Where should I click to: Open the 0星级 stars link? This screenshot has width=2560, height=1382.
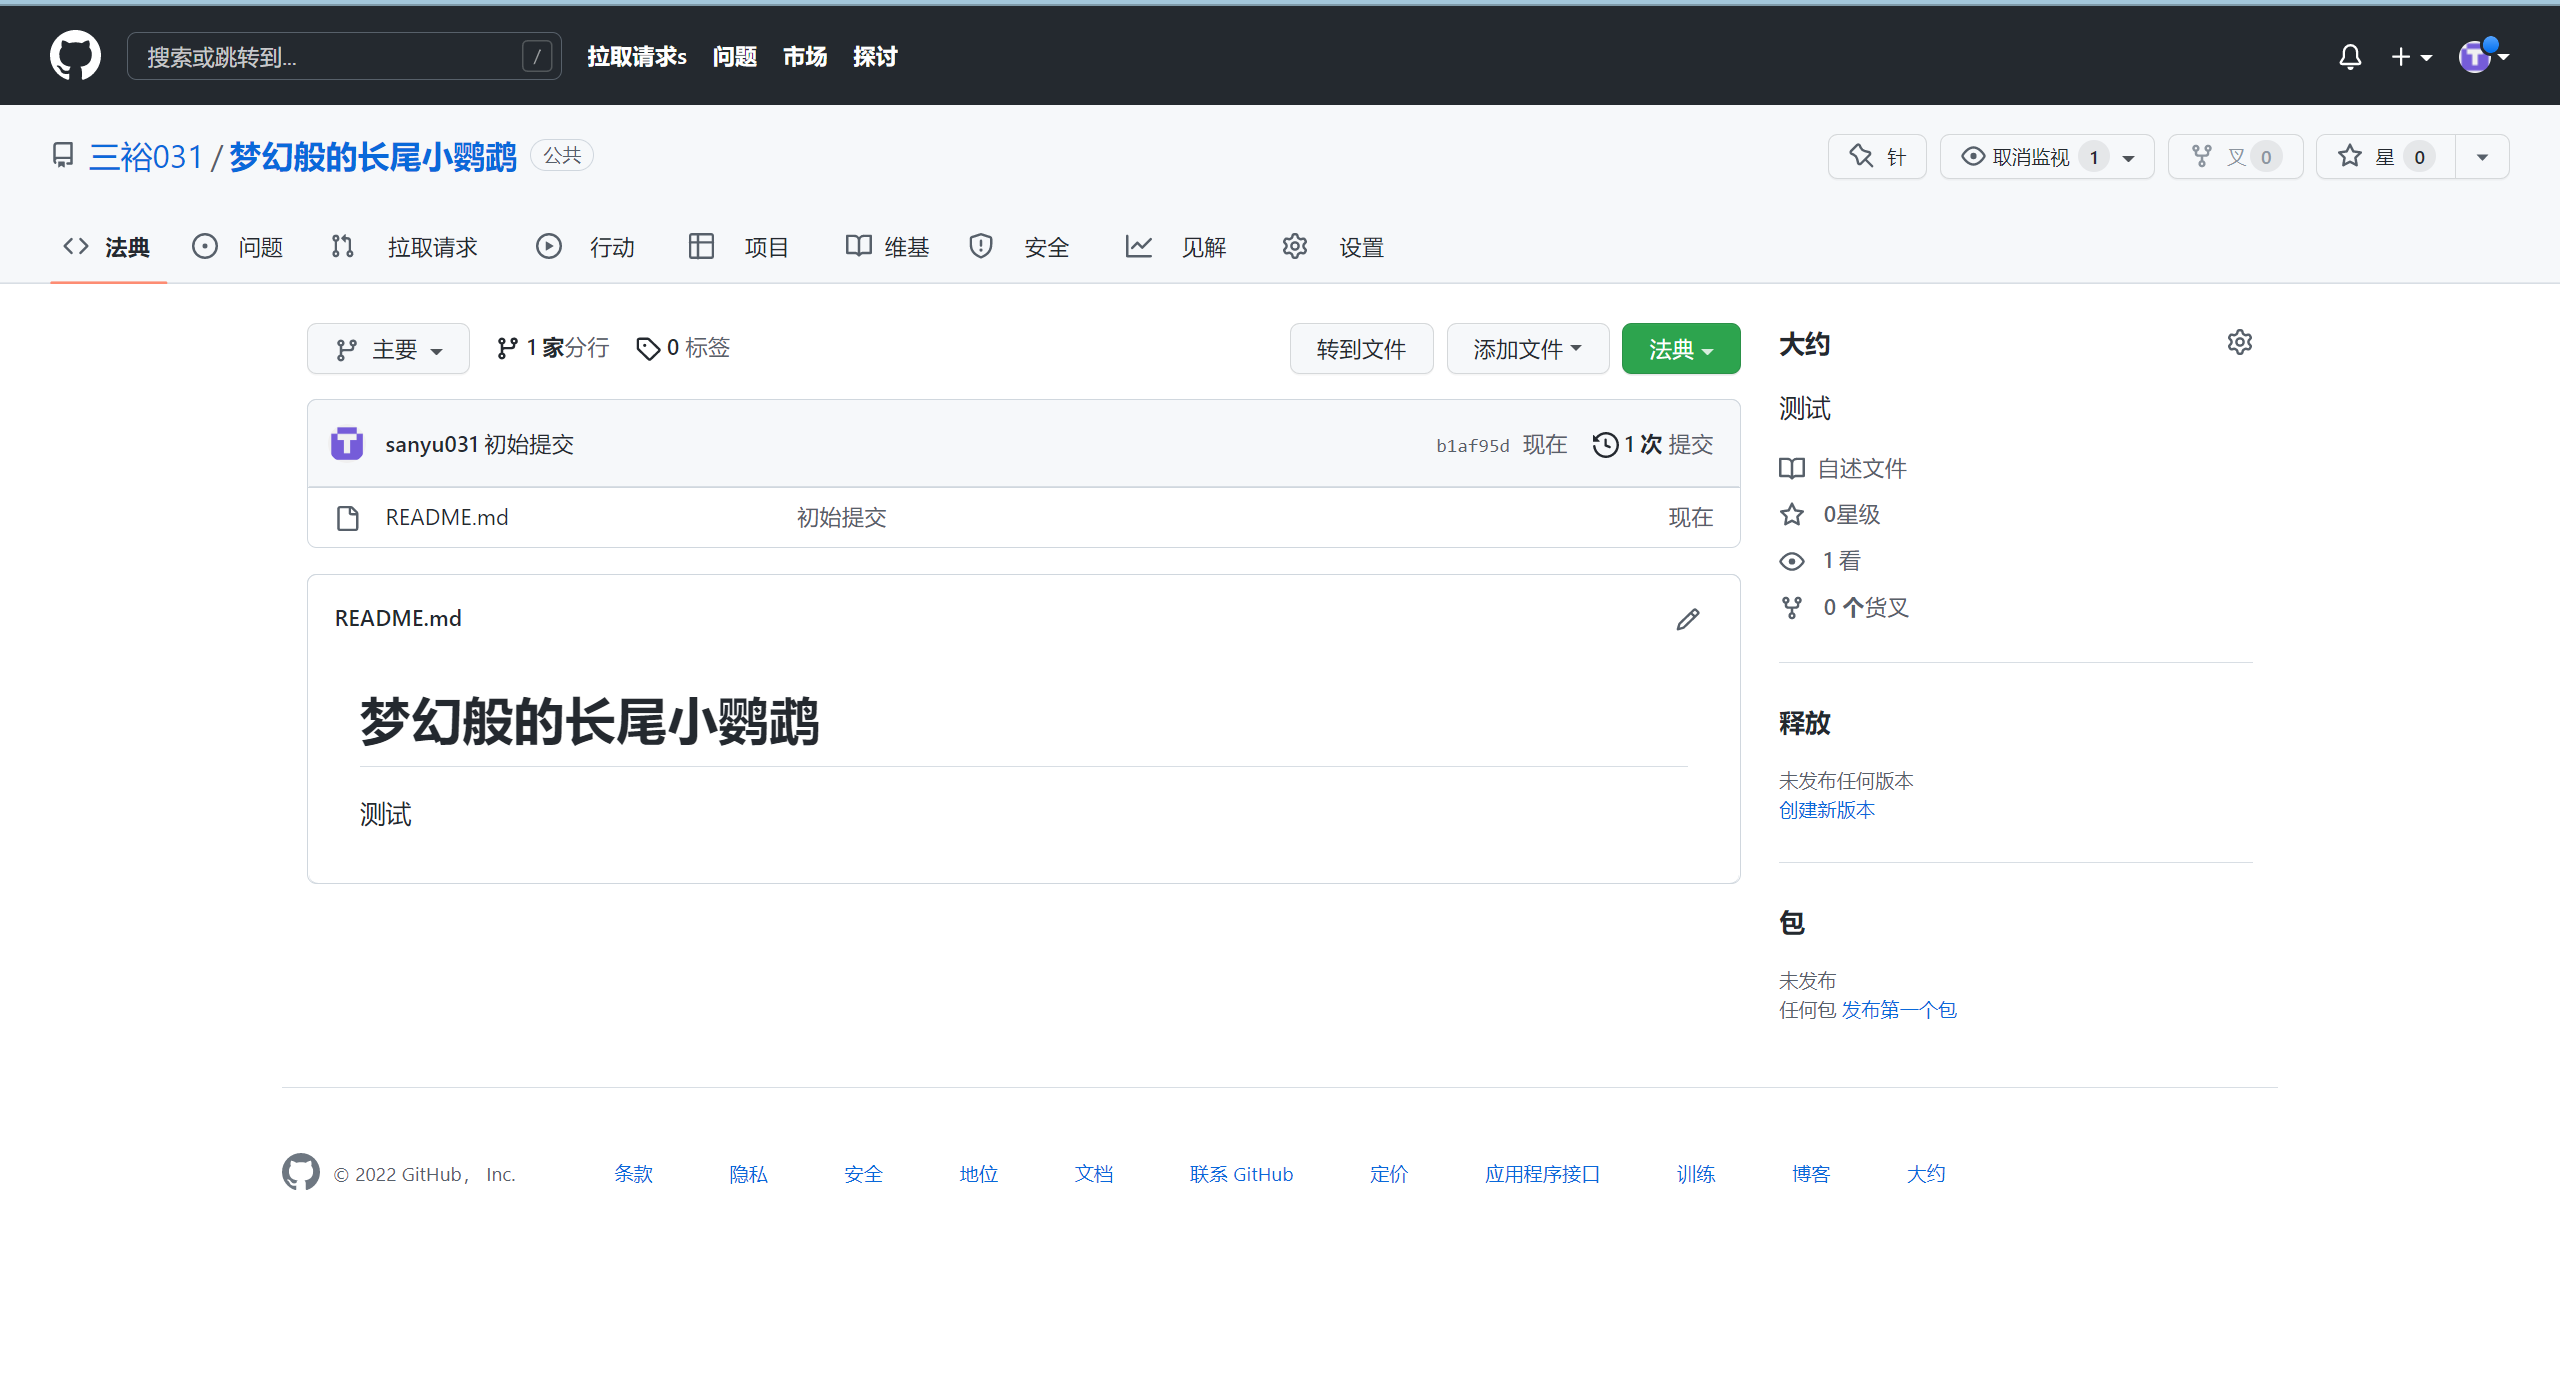(1830, 514)
